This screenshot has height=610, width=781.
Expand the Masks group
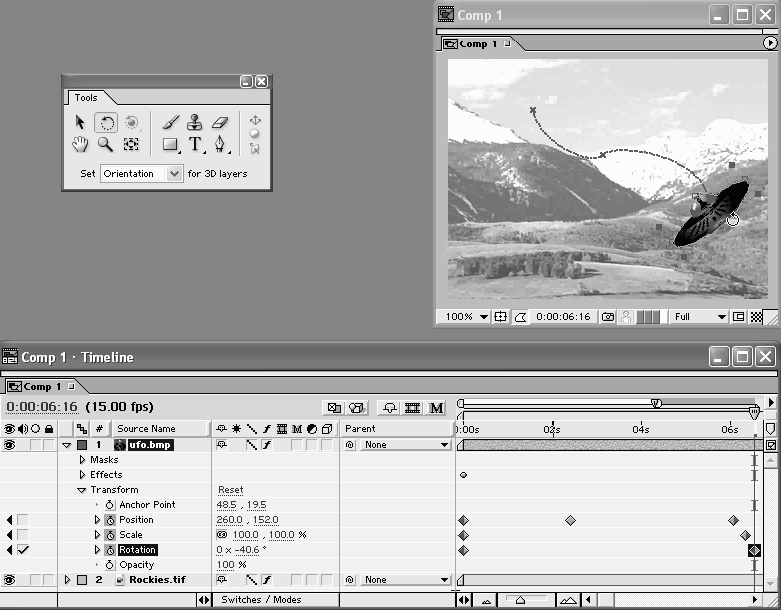(82, 460)
